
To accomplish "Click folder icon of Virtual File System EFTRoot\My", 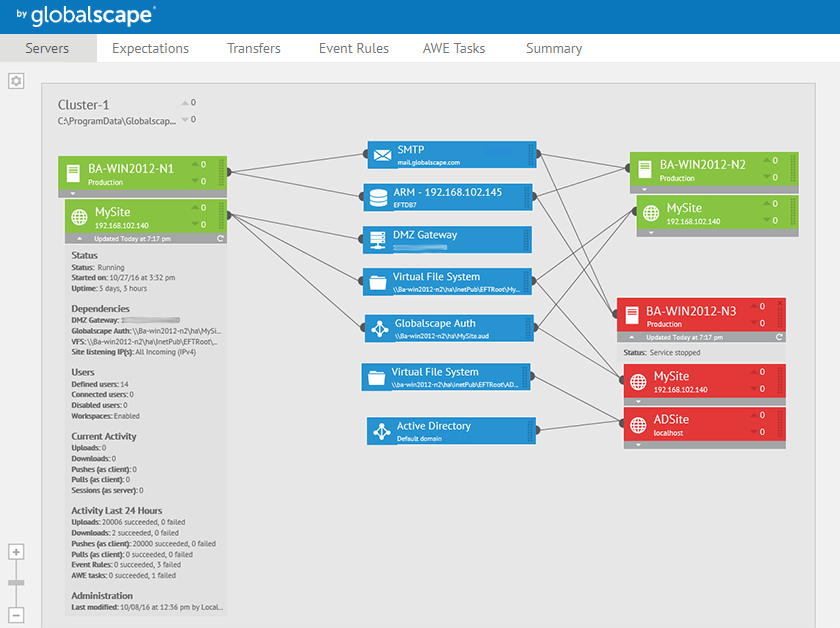I will click(378, 282).
